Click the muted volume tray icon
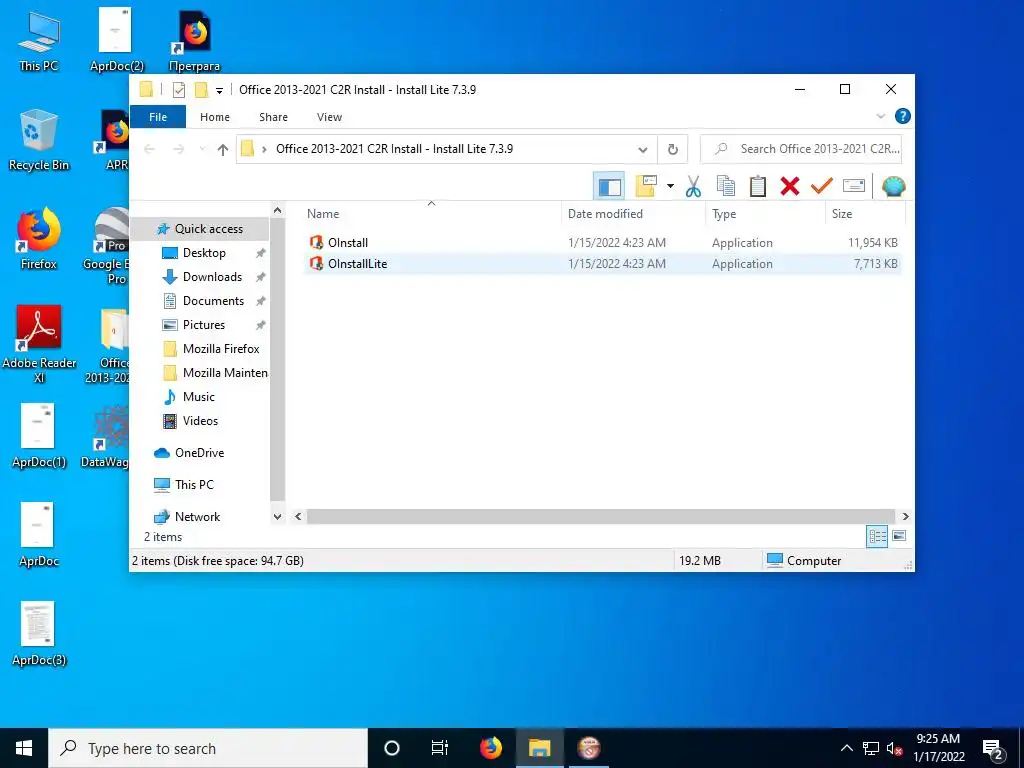This screenshot has width=1024, height=768. point(894,748)
